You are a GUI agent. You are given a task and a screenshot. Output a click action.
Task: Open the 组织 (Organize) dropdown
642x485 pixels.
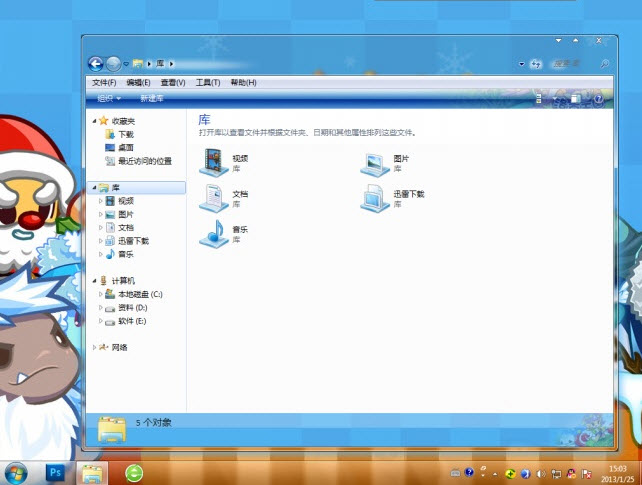109,98
